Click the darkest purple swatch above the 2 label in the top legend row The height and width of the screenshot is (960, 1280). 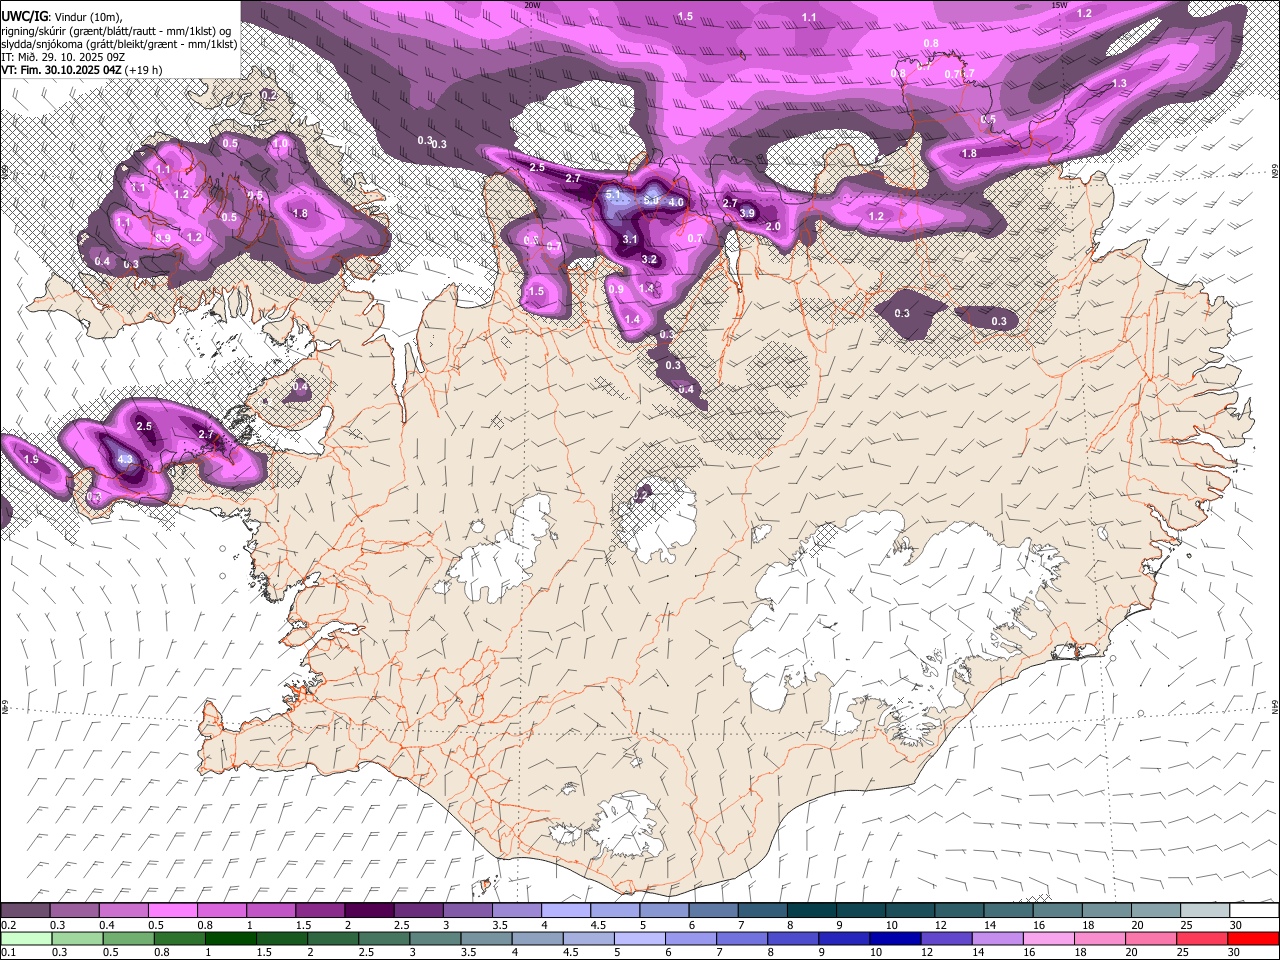[368, 910]
